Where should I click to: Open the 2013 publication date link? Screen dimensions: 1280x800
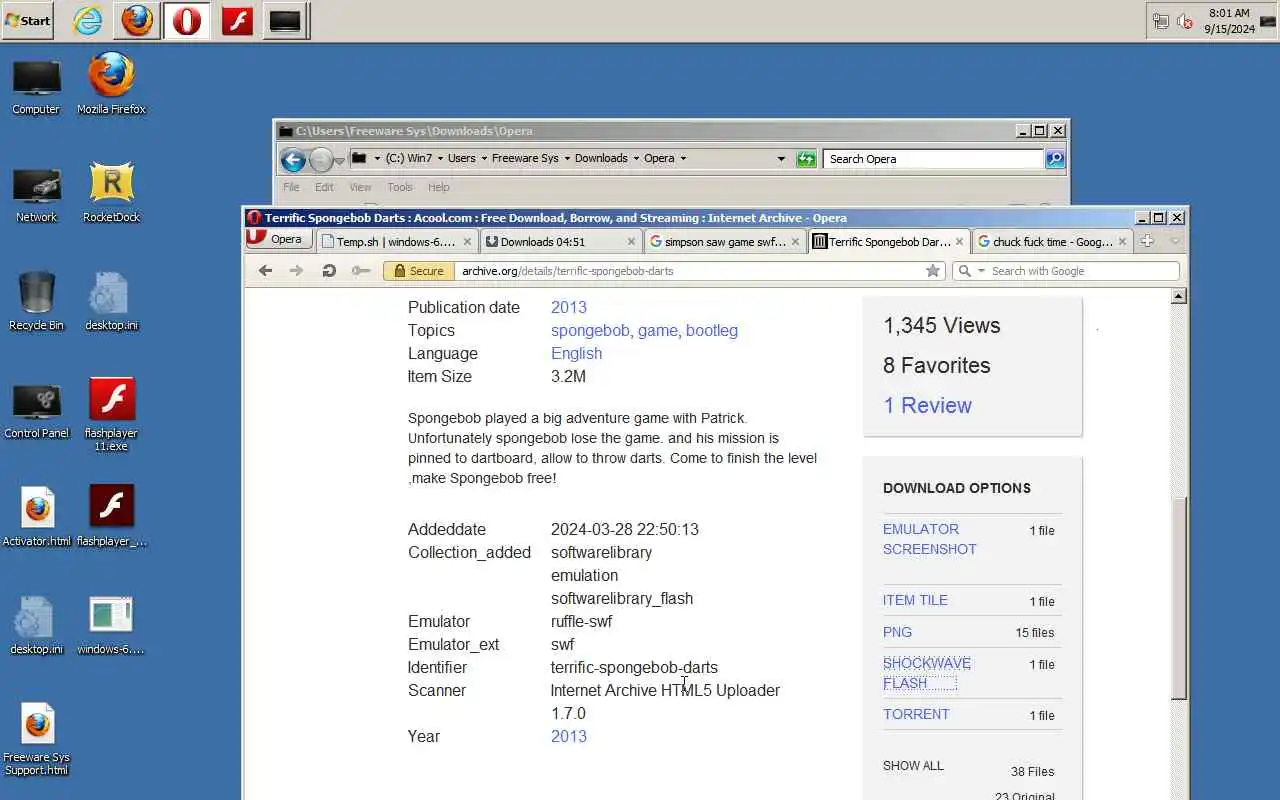pos(569,307)
